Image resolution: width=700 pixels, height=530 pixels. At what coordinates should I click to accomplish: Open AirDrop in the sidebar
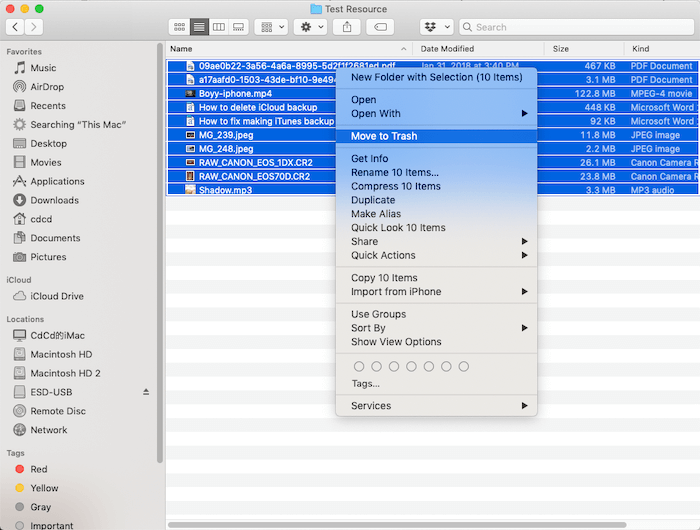point(38,87)
